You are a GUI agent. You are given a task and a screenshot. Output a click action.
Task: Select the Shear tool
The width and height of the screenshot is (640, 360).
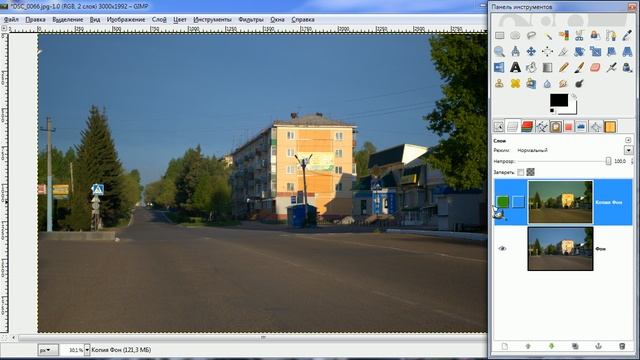click(611, 51)
